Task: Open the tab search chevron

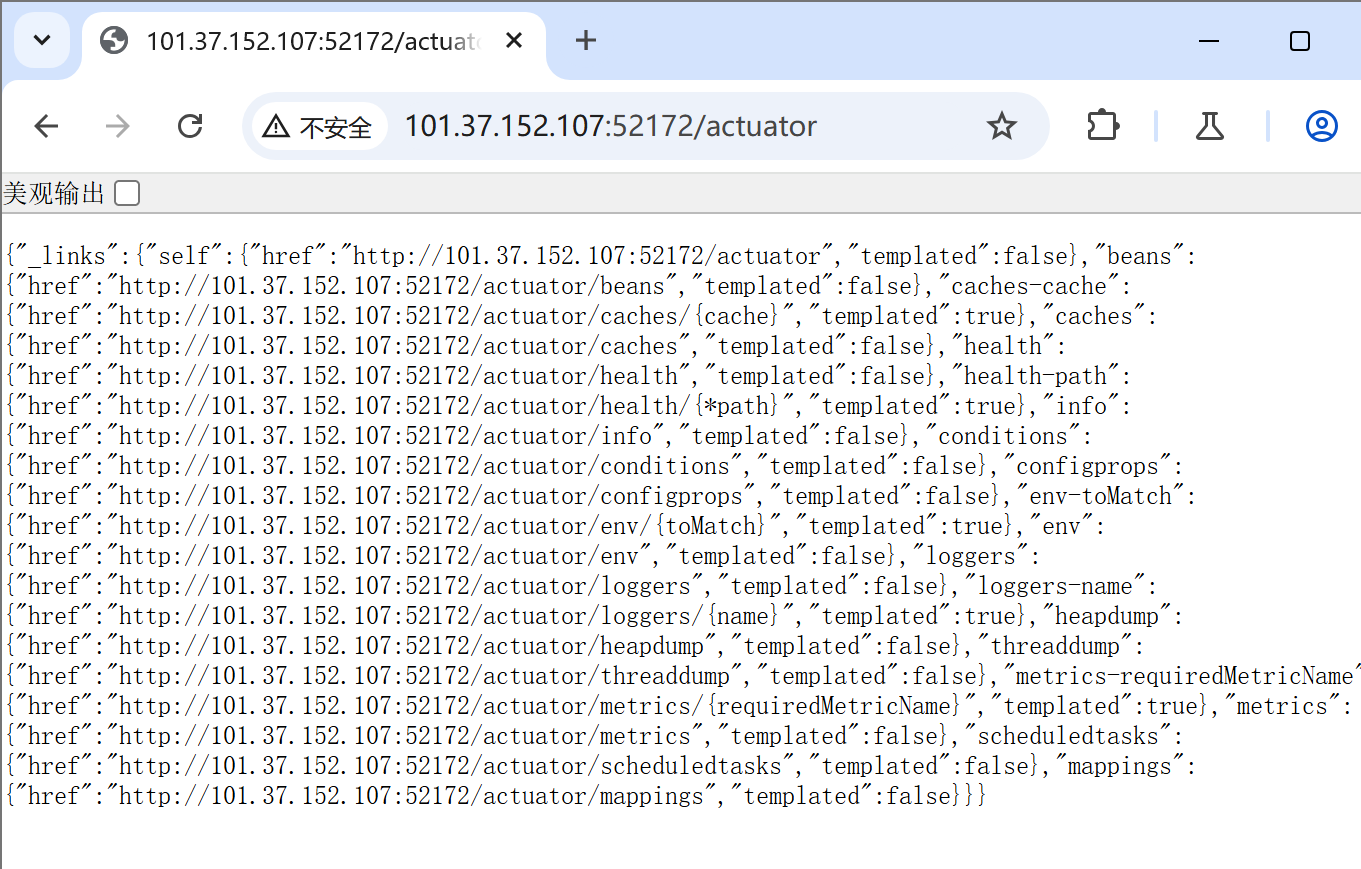Action: tap(41, 40)
